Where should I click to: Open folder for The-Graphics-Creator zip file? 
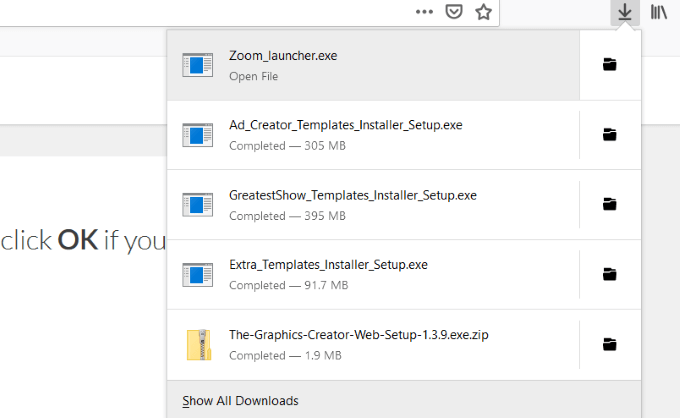(609, 345)
